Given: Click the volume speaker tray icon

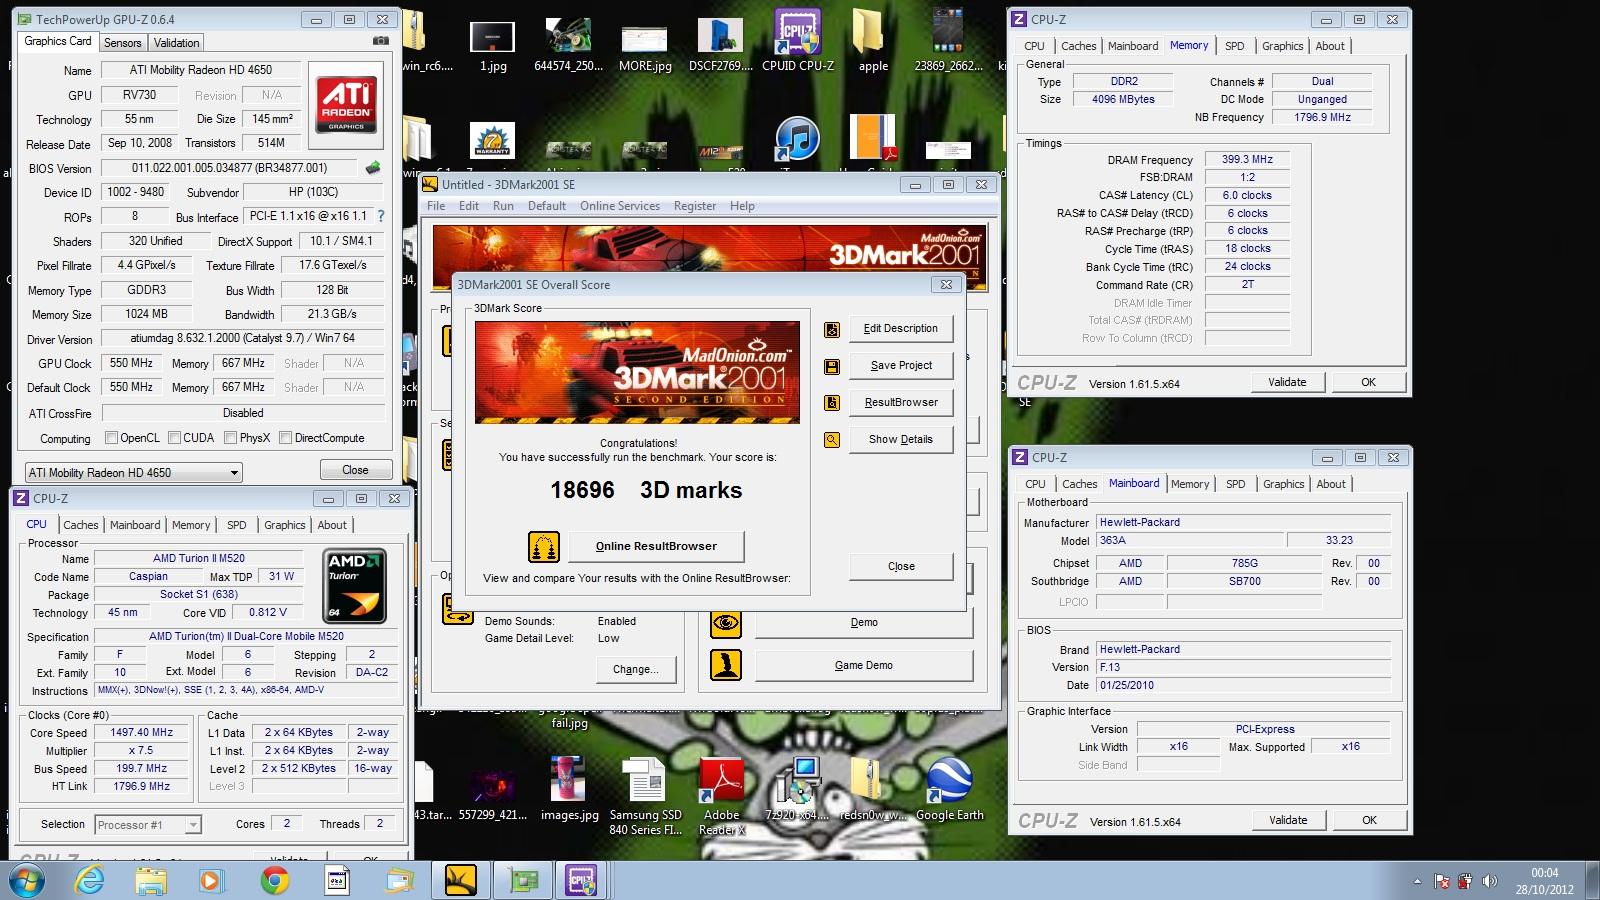Looking at the screenshot, I should 1490,881.
